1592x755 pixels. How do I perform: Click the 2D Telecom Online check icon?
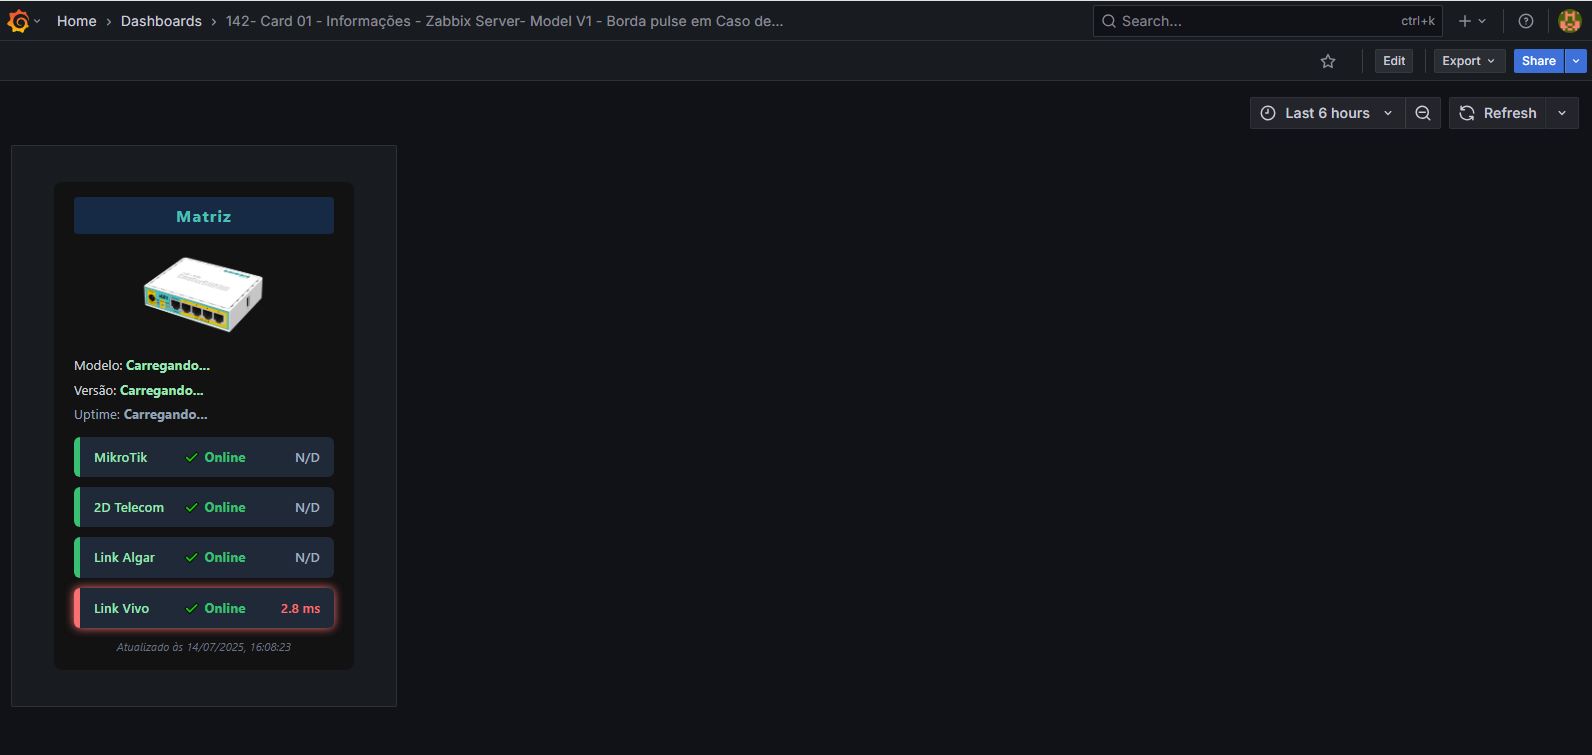pyautogui.click(x=191, y=507)
